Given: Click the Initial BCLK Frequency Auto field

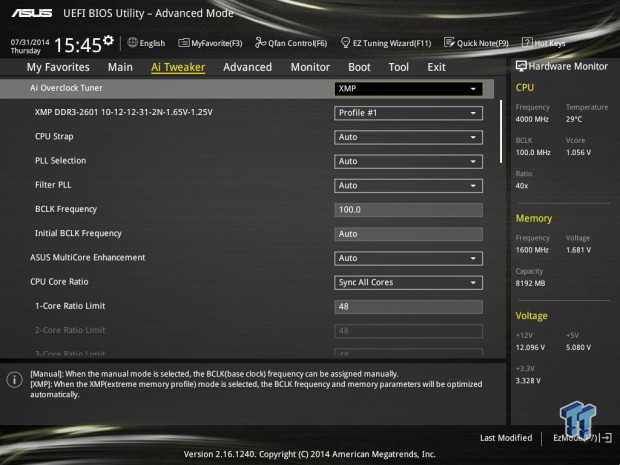Looking at the screenshot, I should pos(408,234).
